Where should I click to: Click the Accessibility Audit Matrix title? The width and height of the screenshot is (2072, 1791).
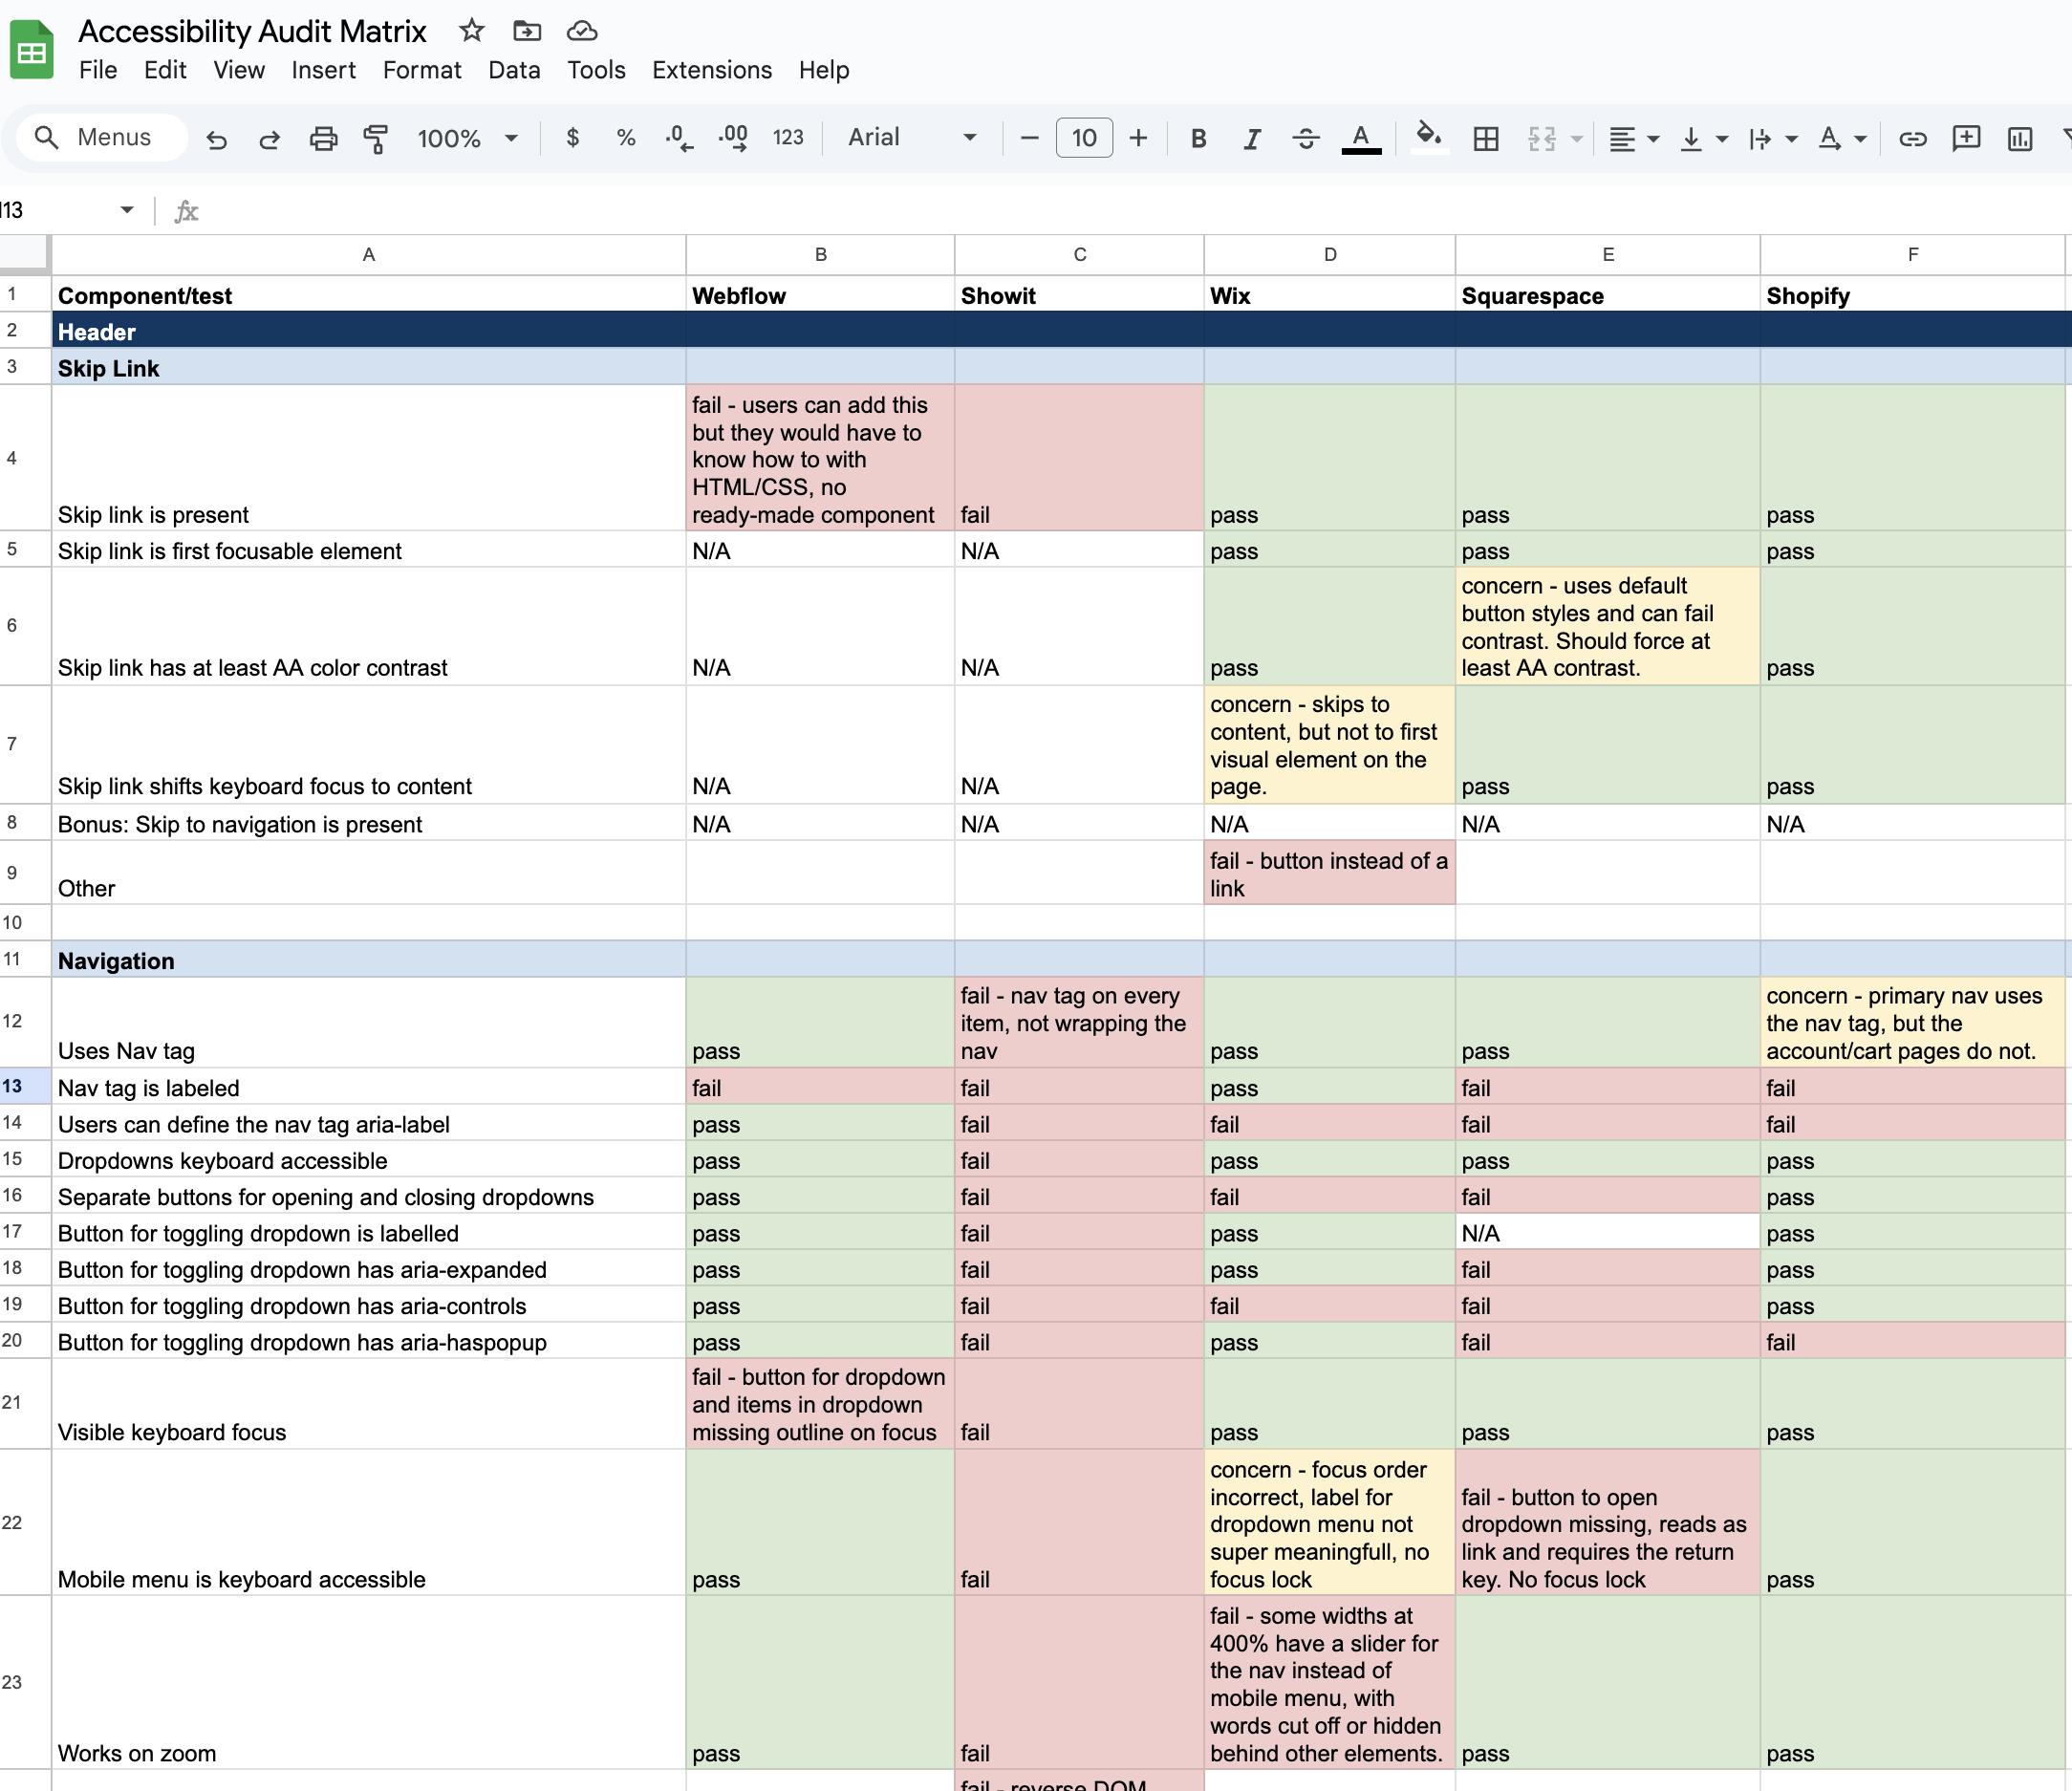pos(252,31)
